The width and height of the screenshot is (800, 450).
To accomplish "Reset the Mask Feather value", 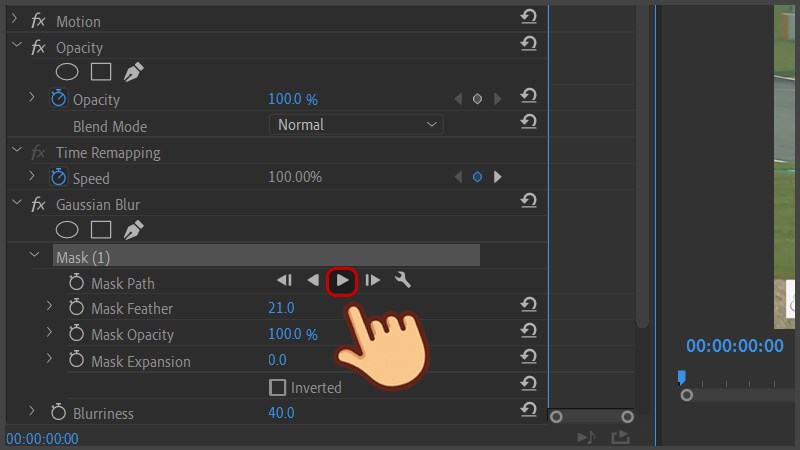I will [529, 305].
